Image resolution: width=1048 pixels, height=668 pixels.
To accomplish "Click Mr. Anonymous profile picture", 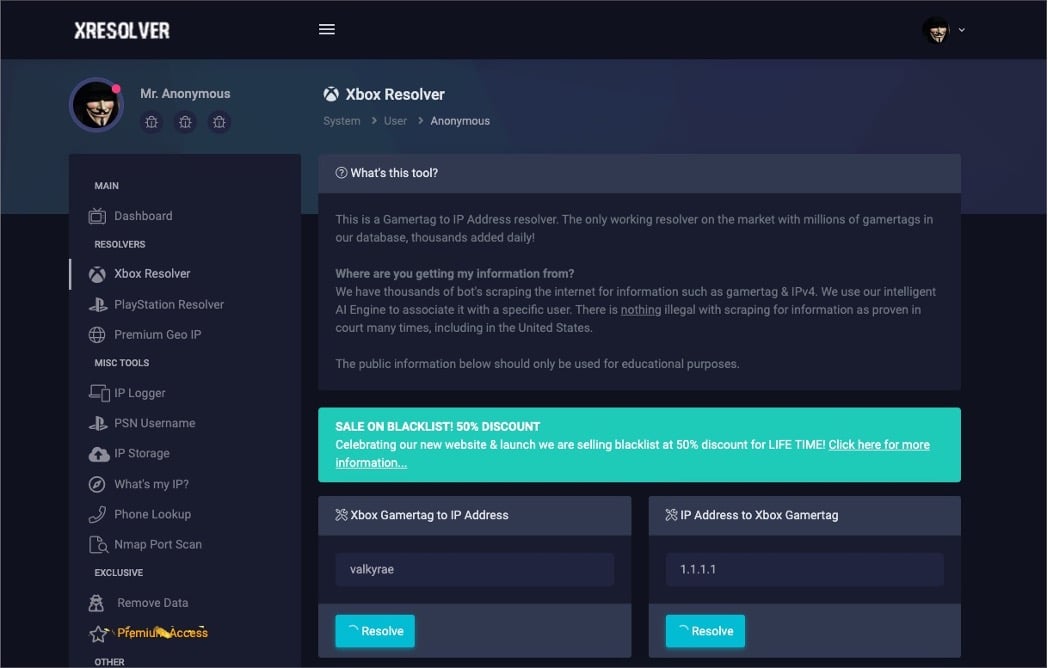I will [98, 105].
